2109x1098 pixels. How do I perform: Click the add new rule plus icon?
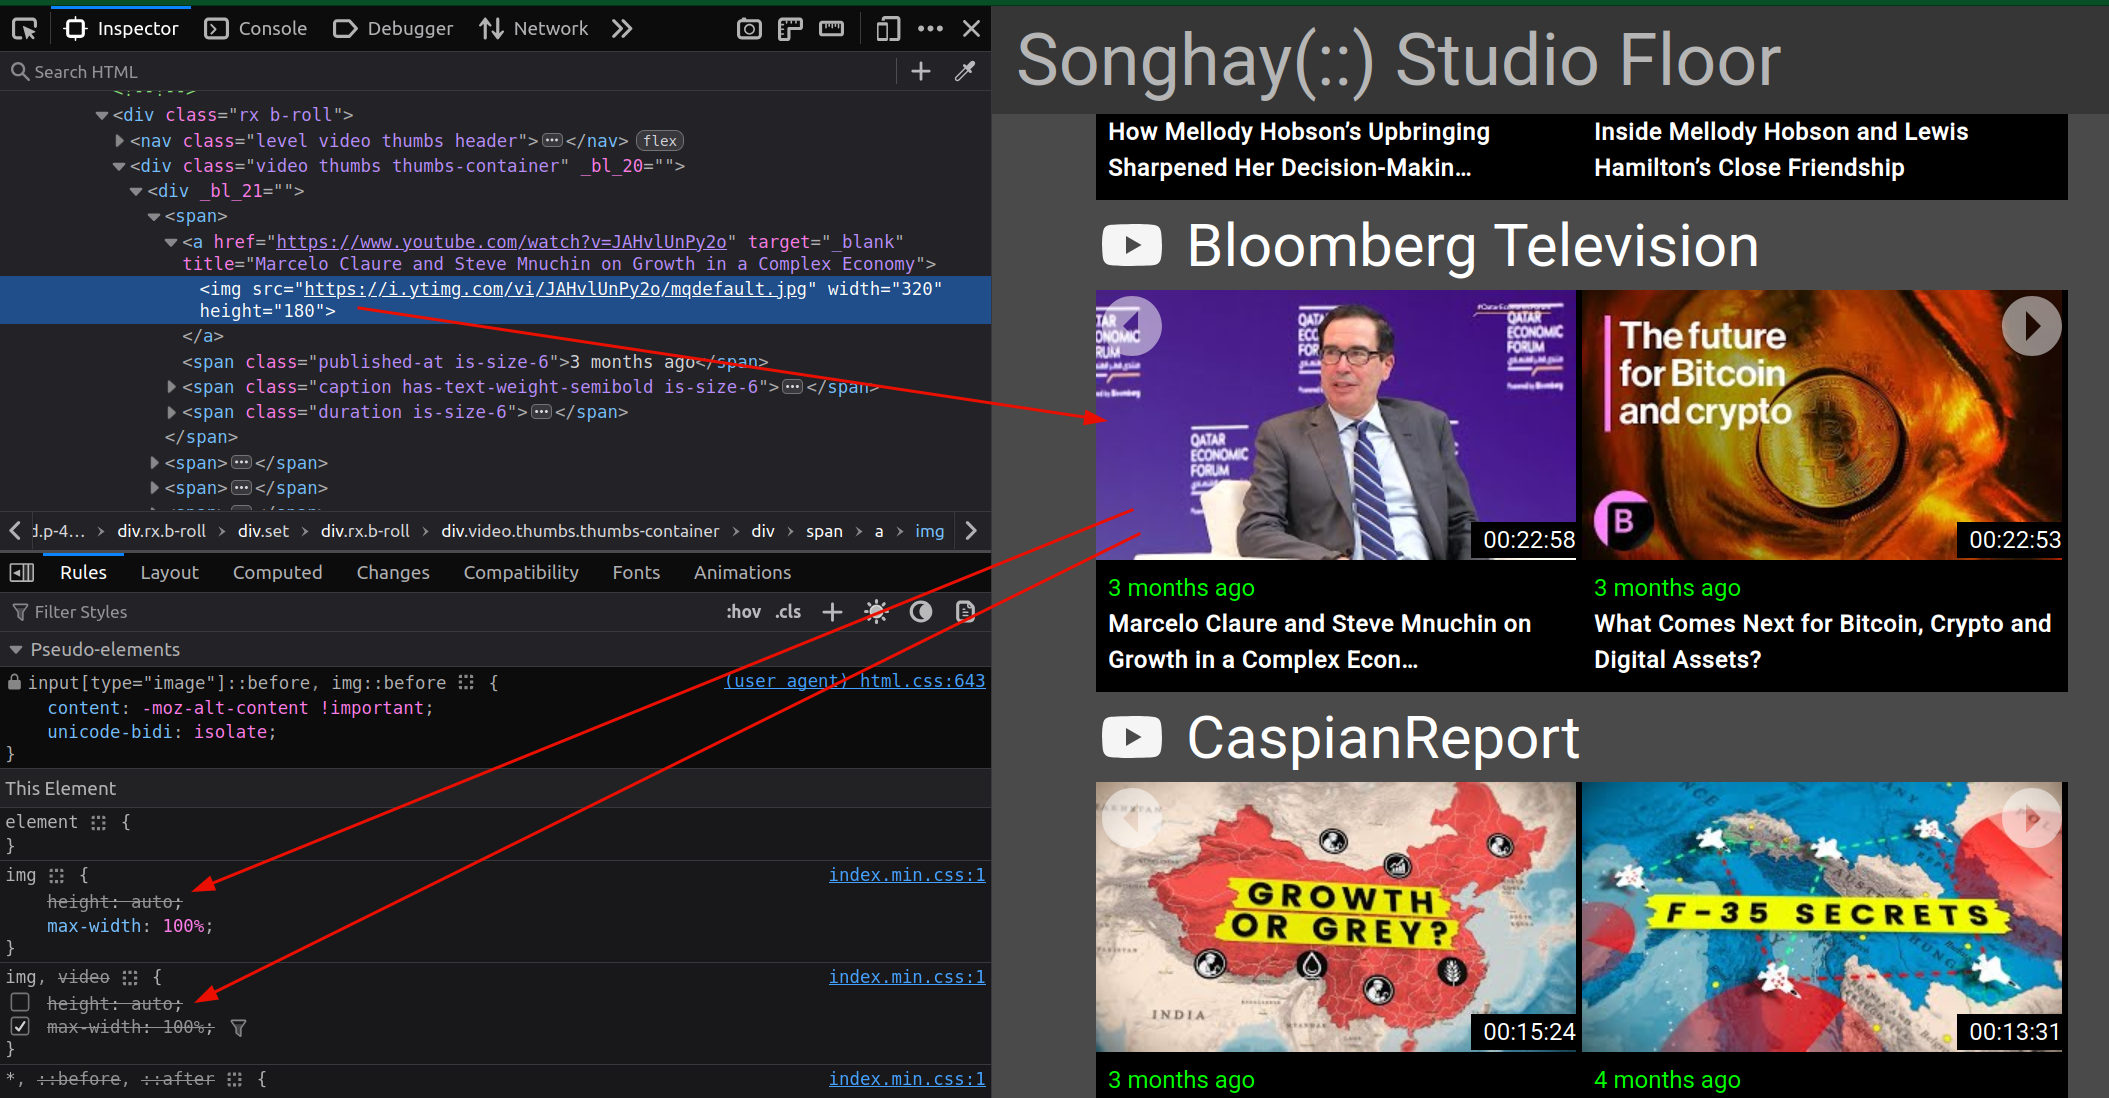[832, 611]
